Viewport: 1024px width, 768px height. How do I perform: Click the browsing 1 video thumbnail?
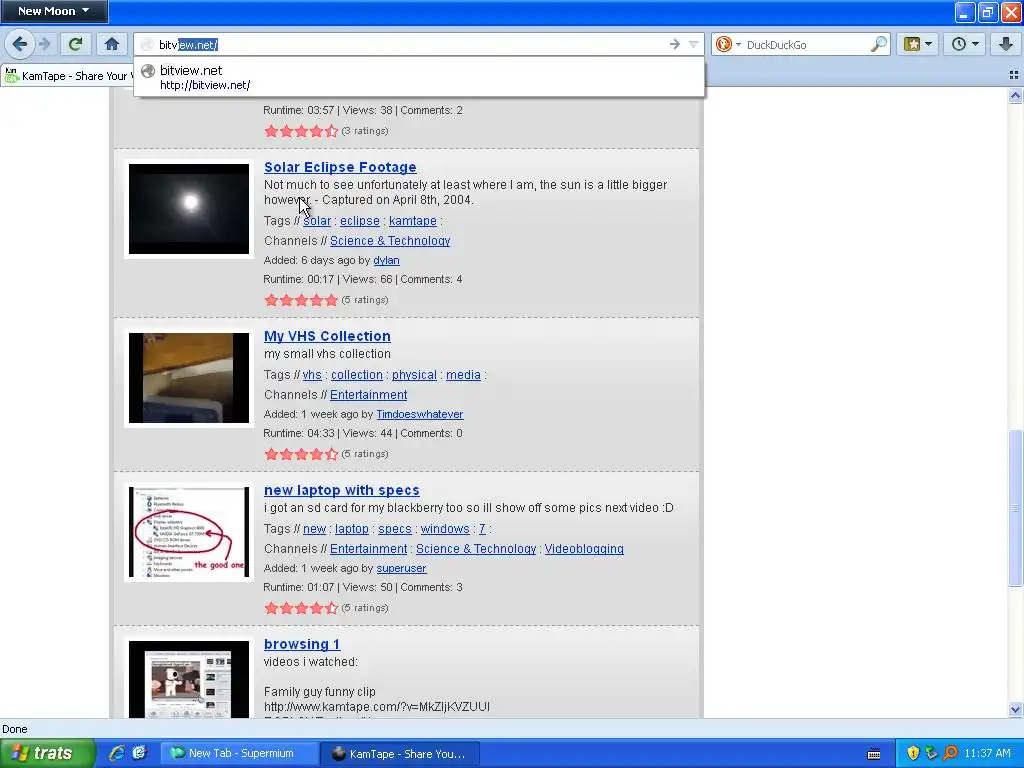(189, 679)
